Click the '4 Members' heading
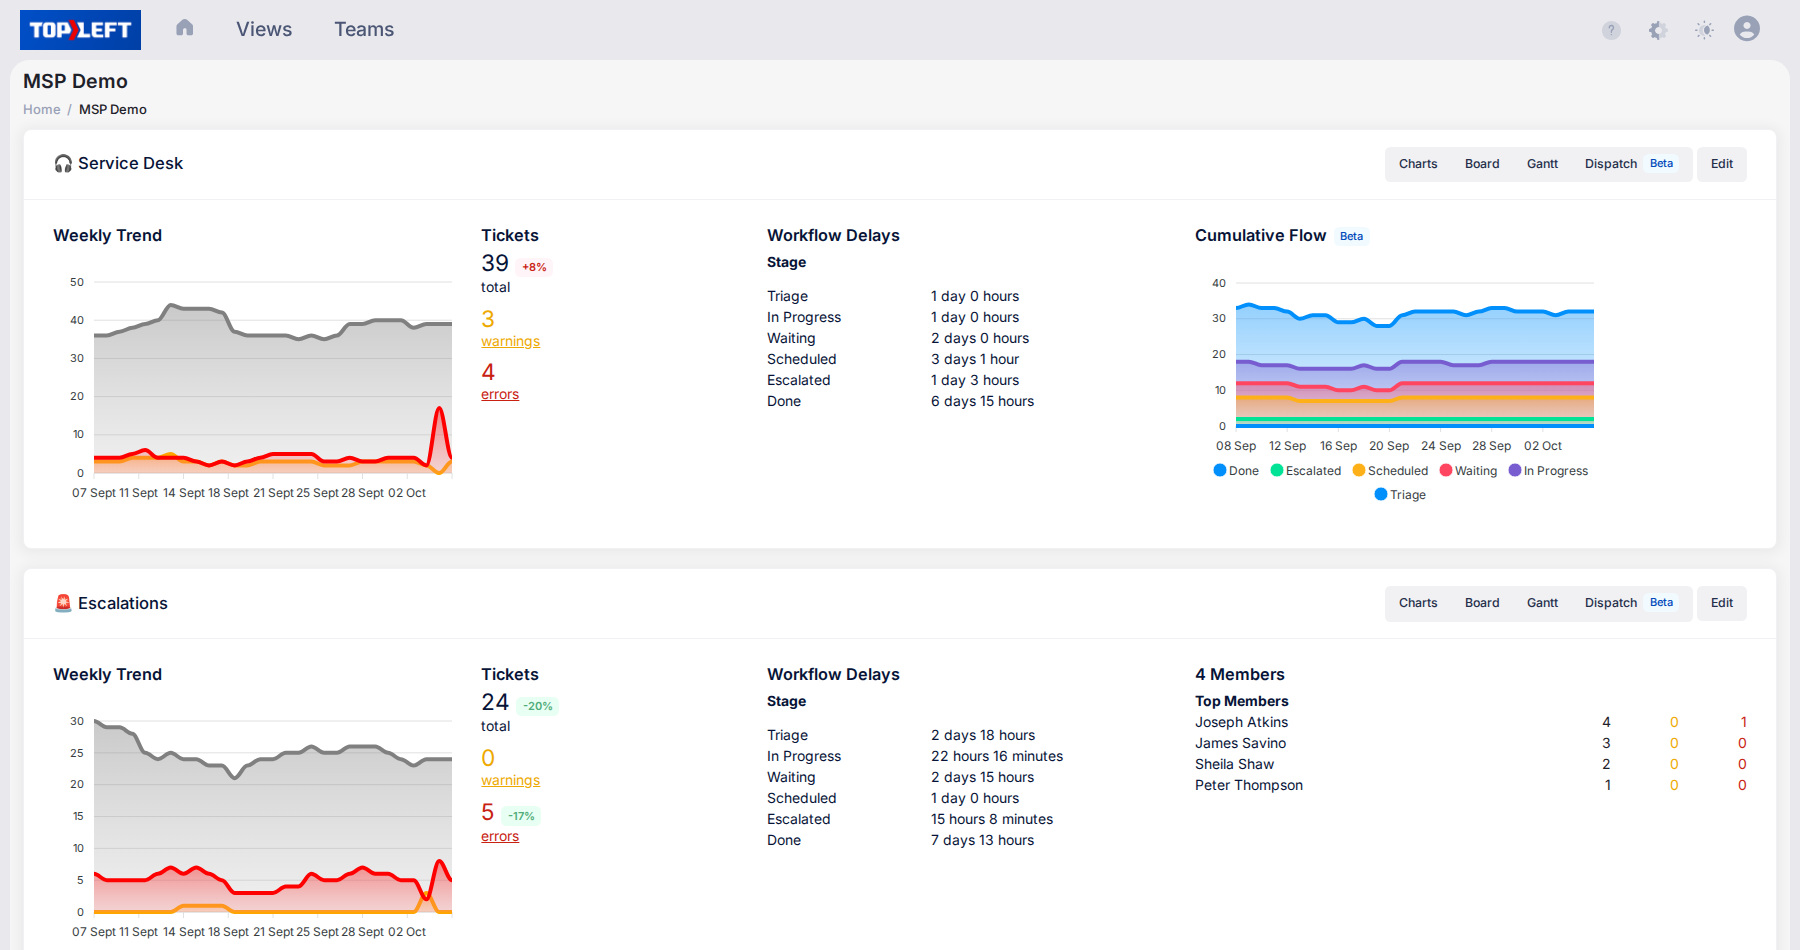This screenshot has height=950, width=1800. tap(1240, 674)
